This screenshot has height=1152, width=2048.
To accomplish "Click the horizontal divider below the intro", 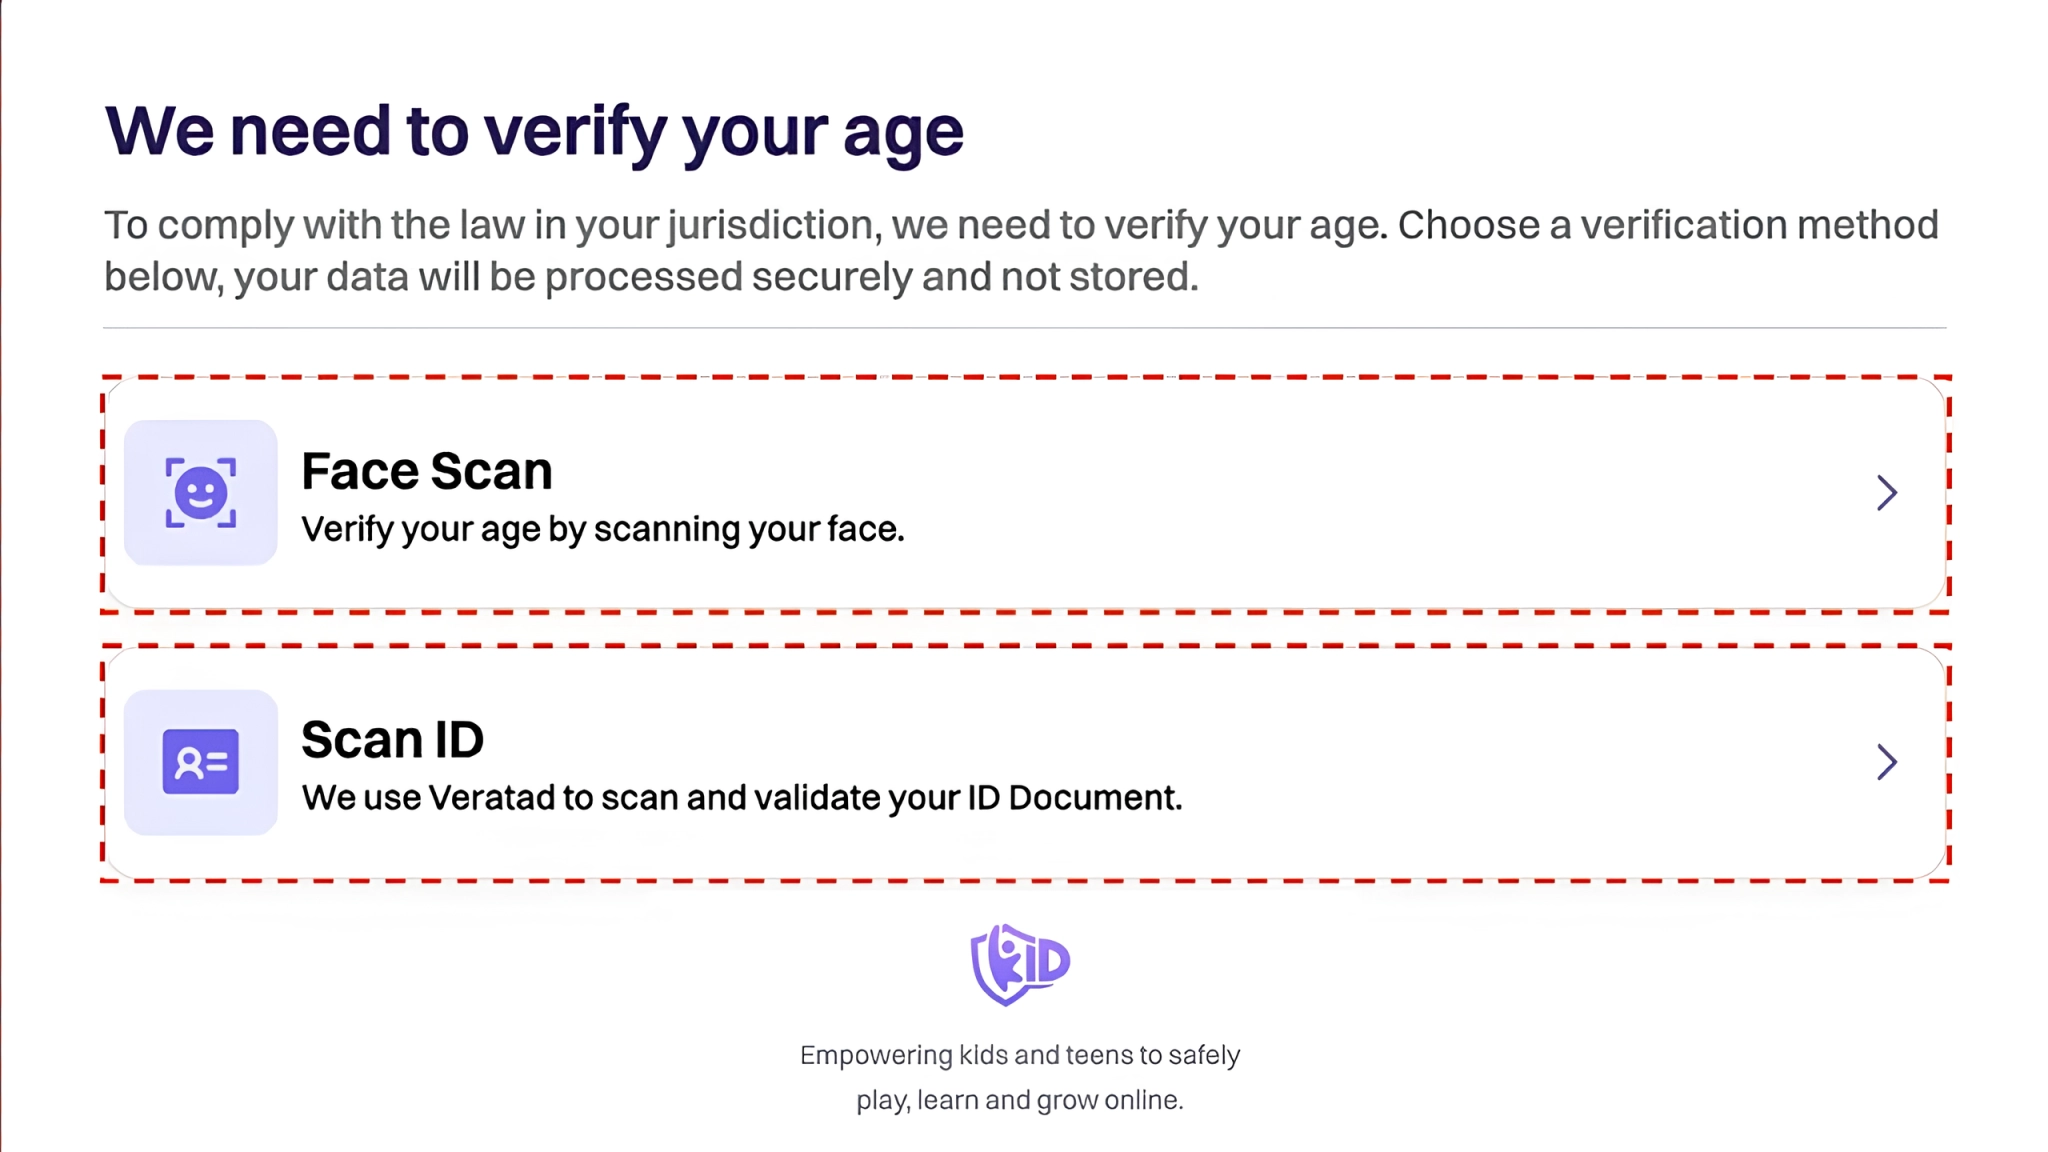I will click(x=1025, y=327).
